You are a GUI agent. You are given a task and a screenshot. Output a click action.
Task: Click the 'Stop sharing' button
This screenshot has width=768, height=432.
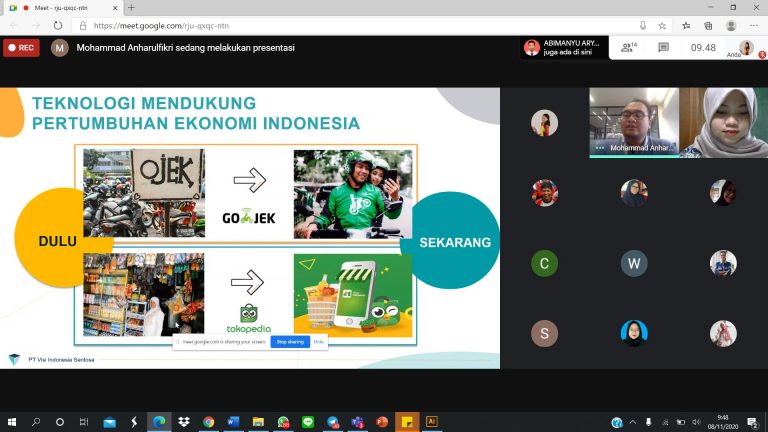[290, 342]
